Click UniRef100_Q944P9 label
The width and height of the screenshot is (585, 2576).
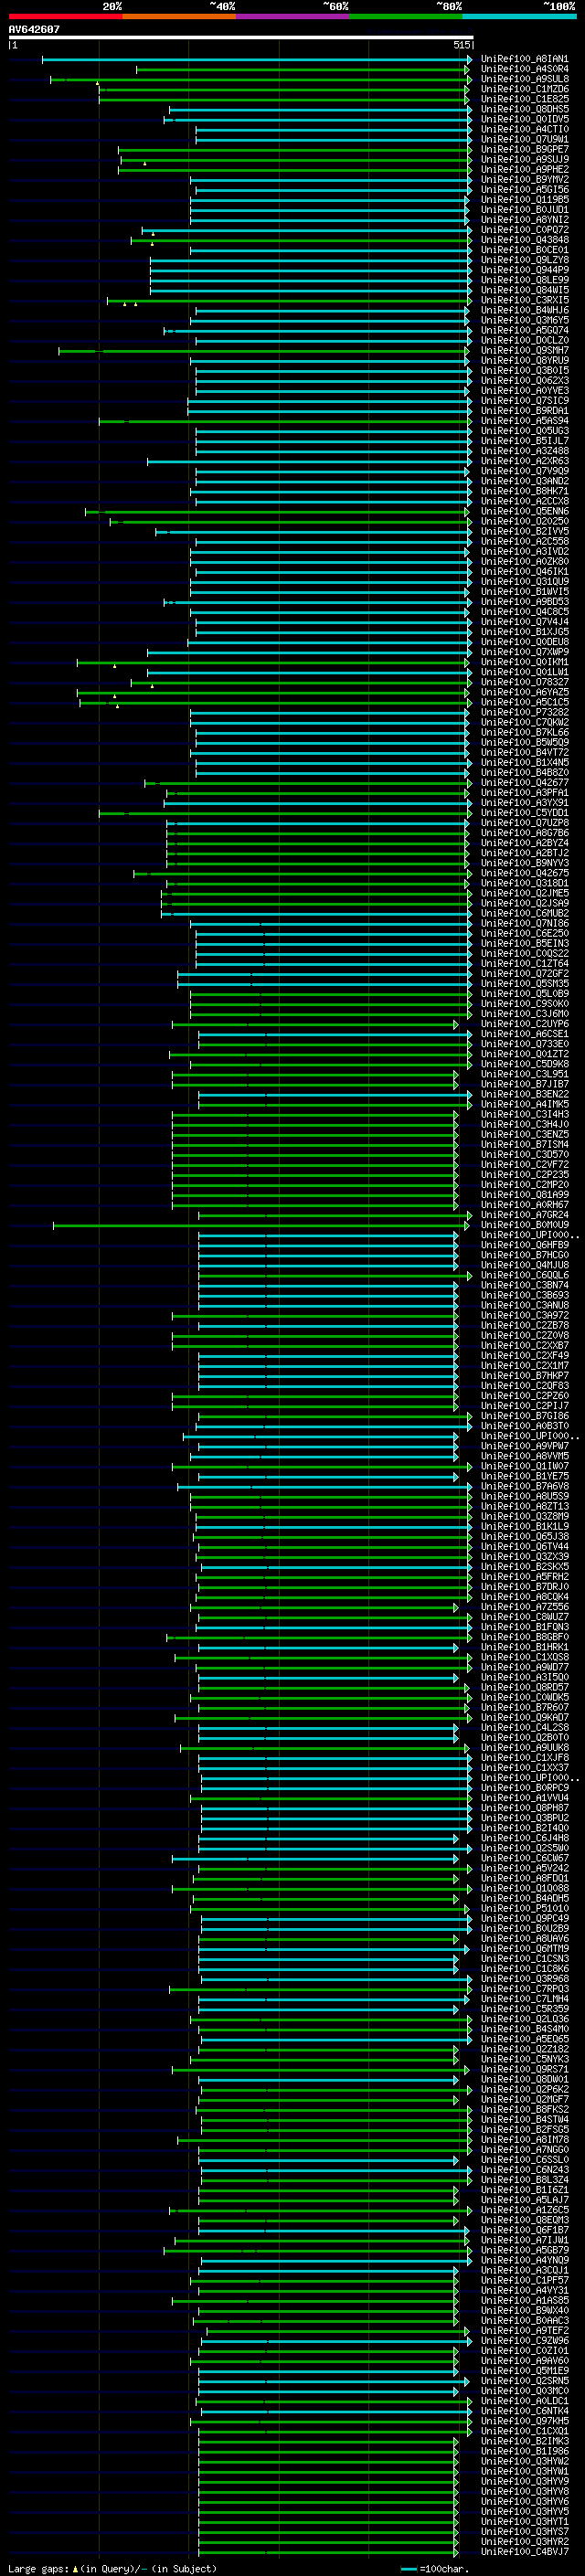(x=524, y=270)
